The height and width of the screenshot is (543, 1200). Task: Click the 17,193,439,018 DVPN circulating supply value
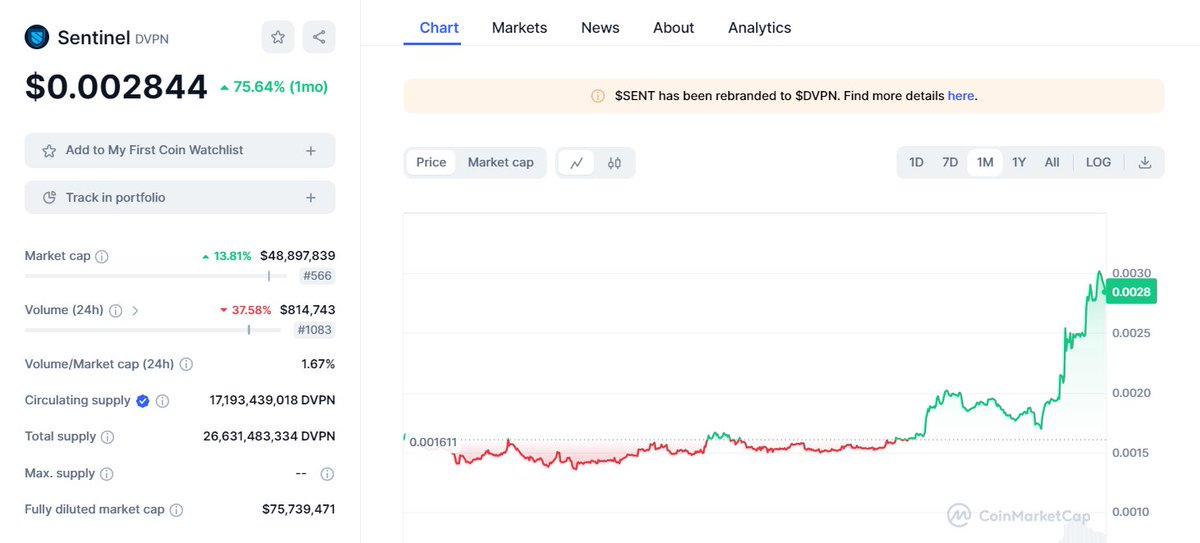[272, 400]
